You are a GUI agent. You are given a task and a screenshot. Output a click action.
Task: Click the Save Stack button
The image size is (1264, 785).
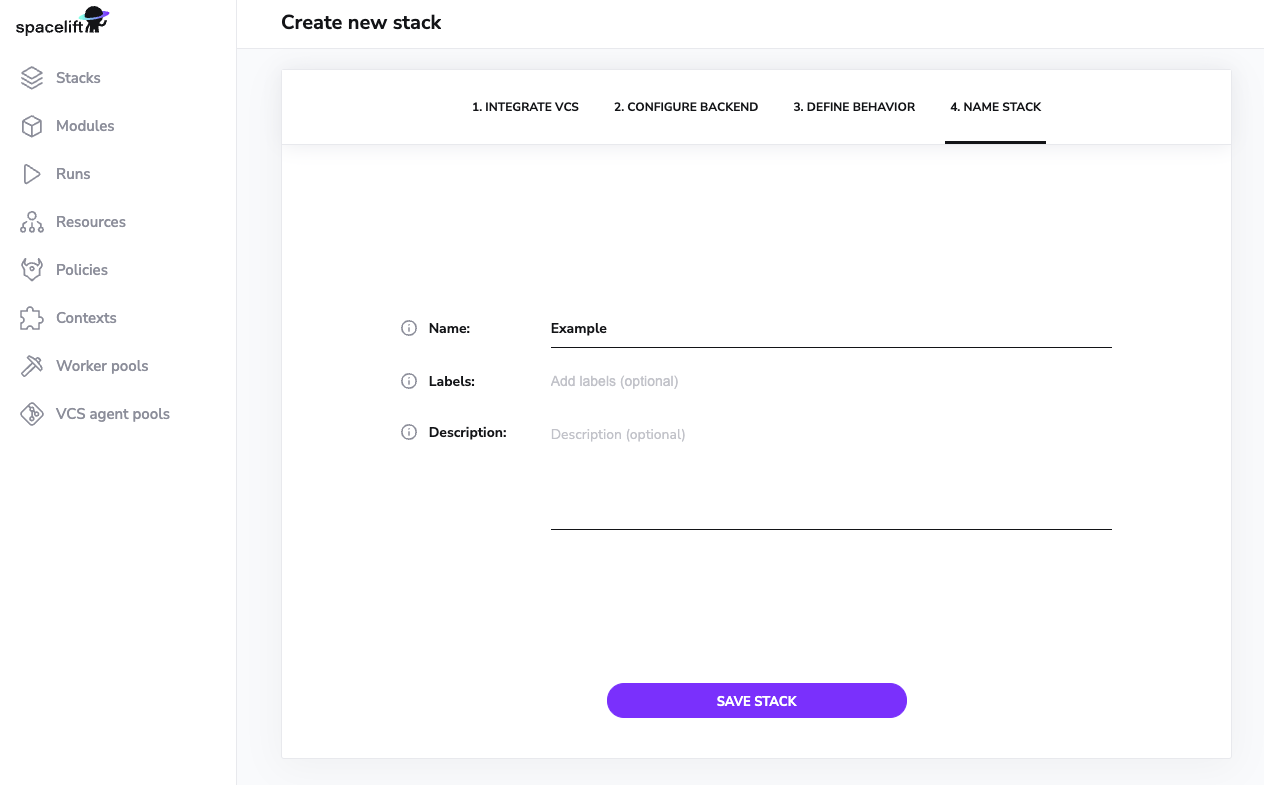[x=757, y=701]
